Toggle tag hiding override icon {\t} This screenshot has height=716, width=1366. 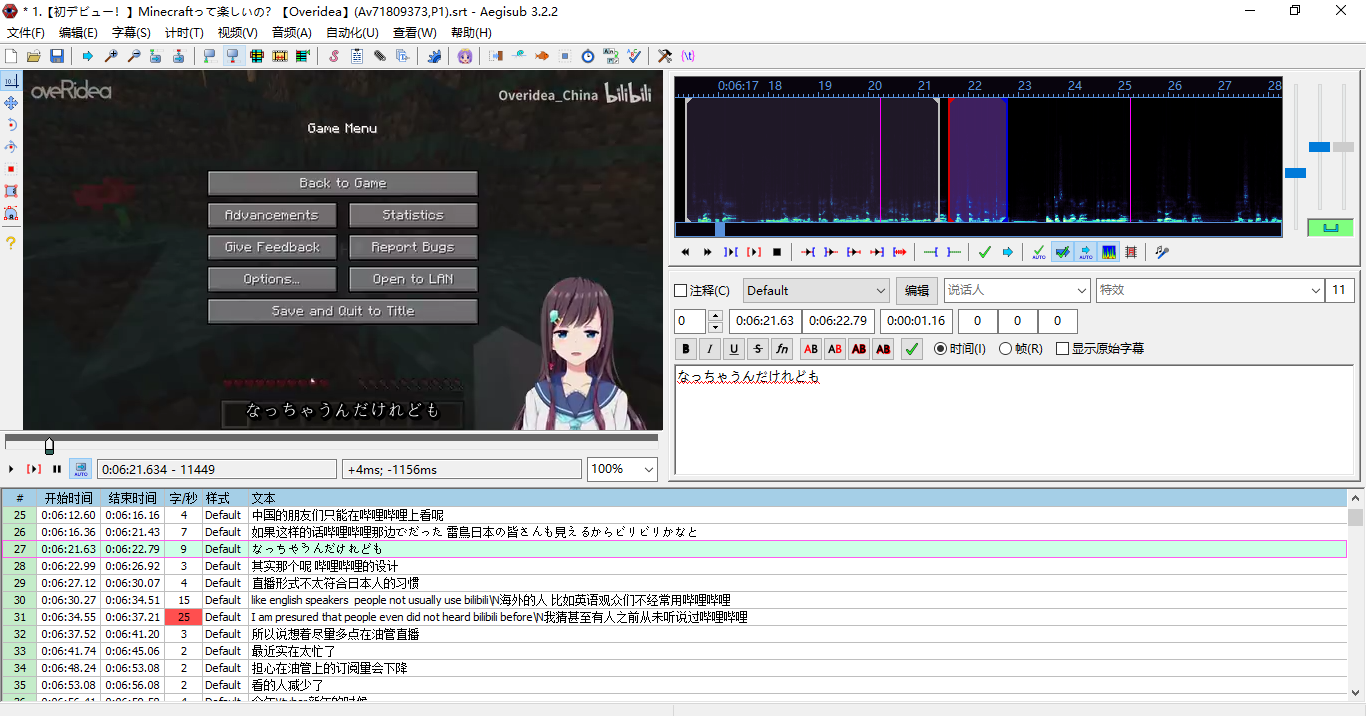click(x=688, y=56)
